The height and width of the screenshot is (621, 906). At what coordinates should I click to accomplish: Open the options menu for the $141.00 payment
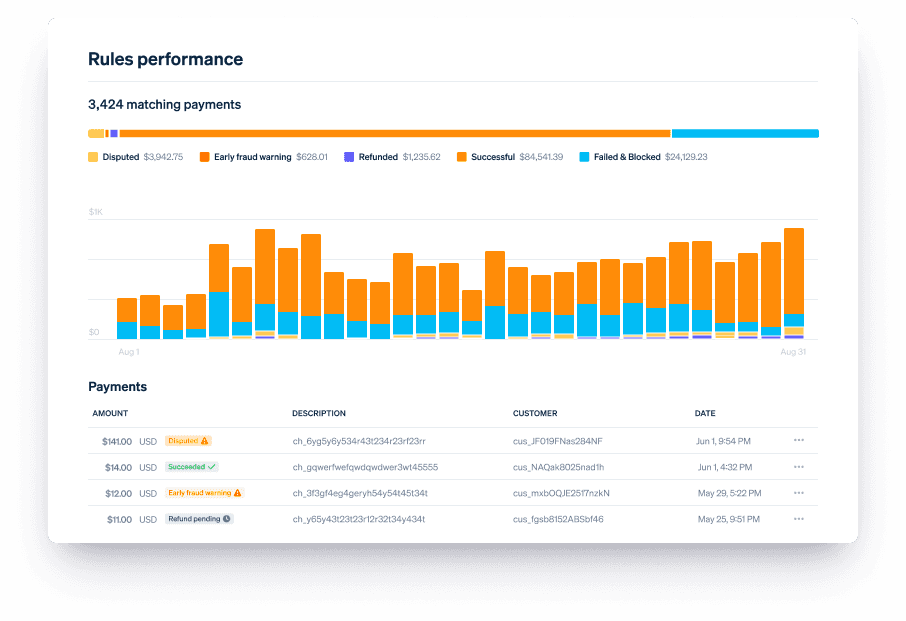[799, 441]
